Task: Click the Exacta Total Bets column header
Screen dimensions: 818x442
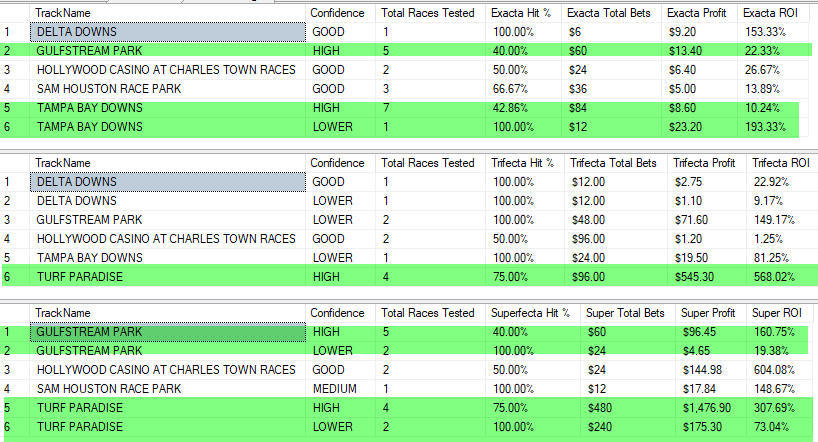Action: tap(611, 13)
